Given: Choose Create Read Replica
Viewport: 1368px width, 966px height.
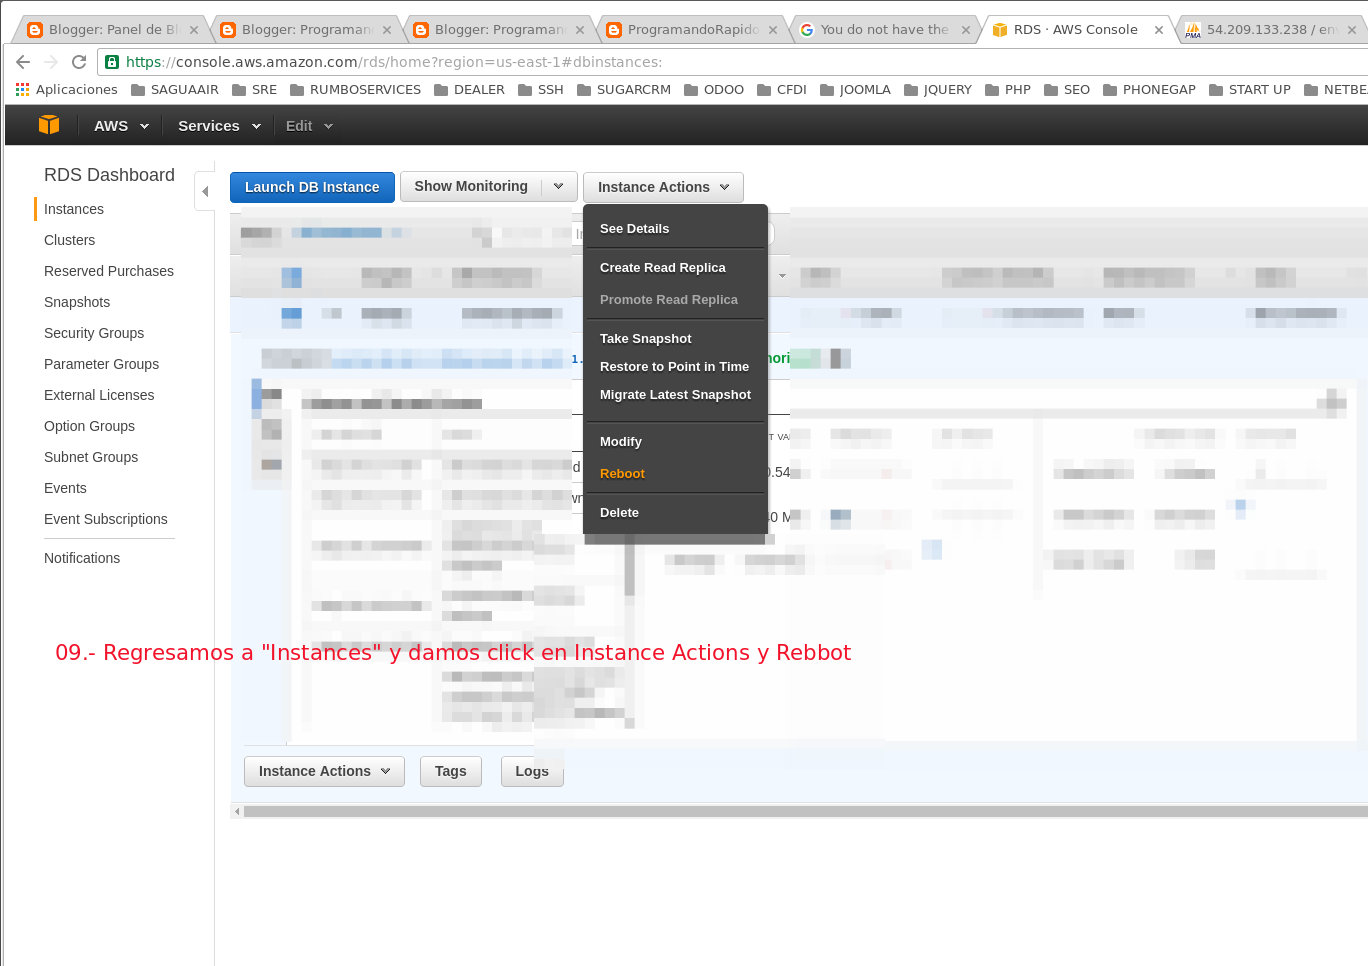Looking at the screenshot, I should point(662,268).
